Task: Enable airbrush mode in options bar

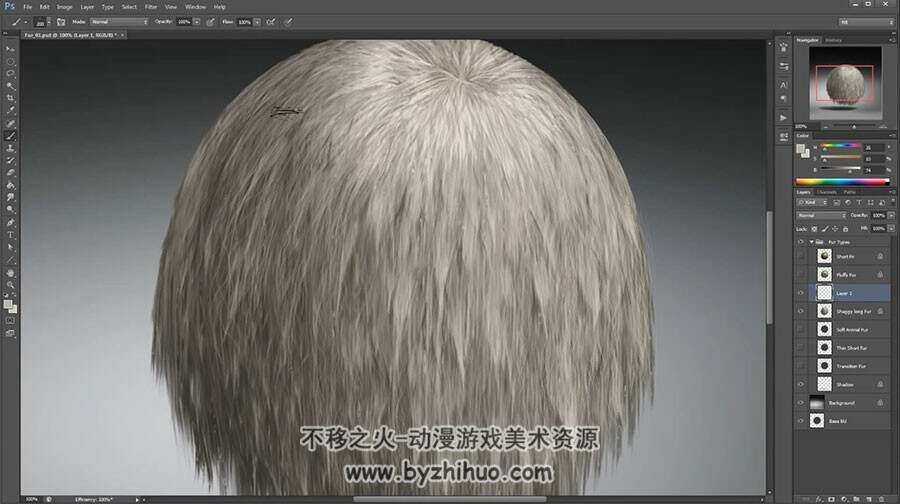Action: [x=270, y=22]
